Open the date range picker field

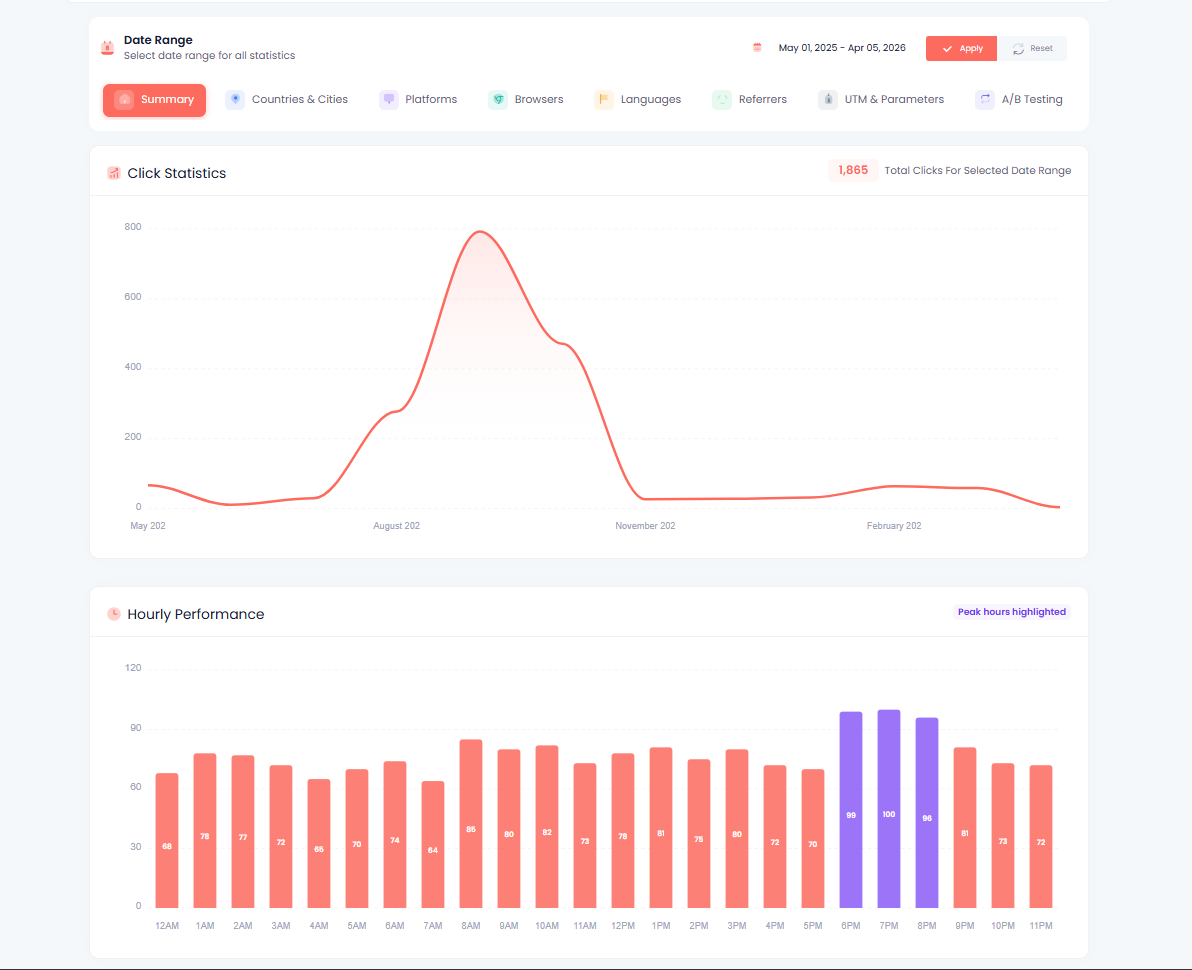[842, 47]
